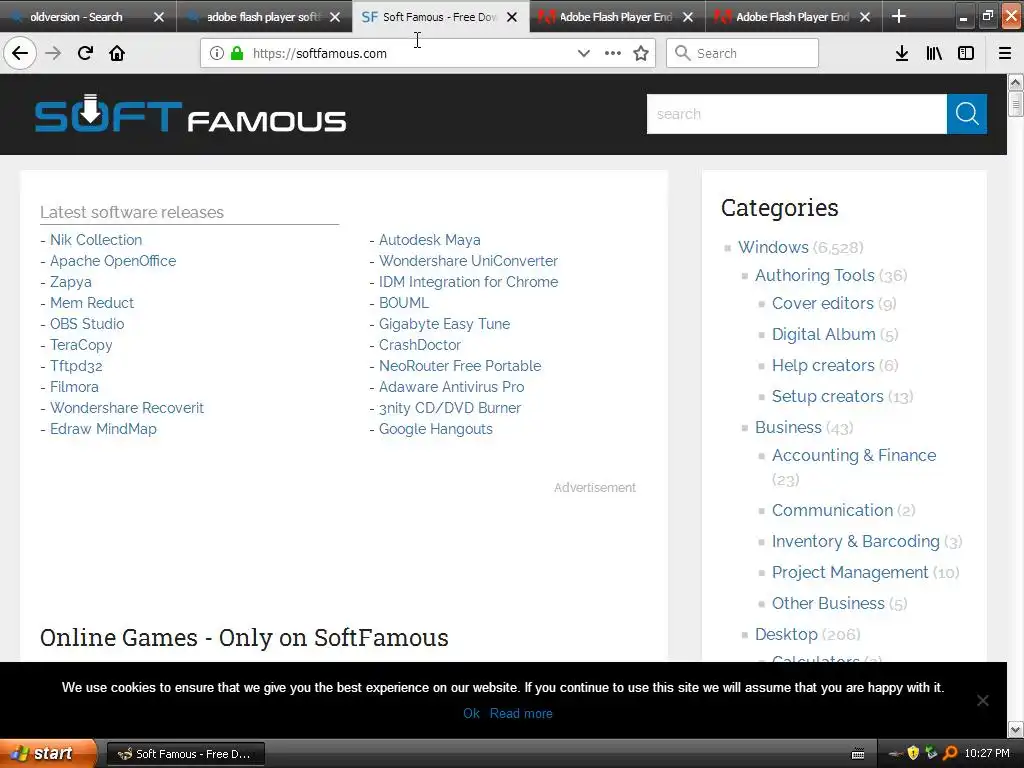This screenshot has width=1024, height=768.
Task: Switch to first Adobe Flash Player End tab
Action: 616,17
